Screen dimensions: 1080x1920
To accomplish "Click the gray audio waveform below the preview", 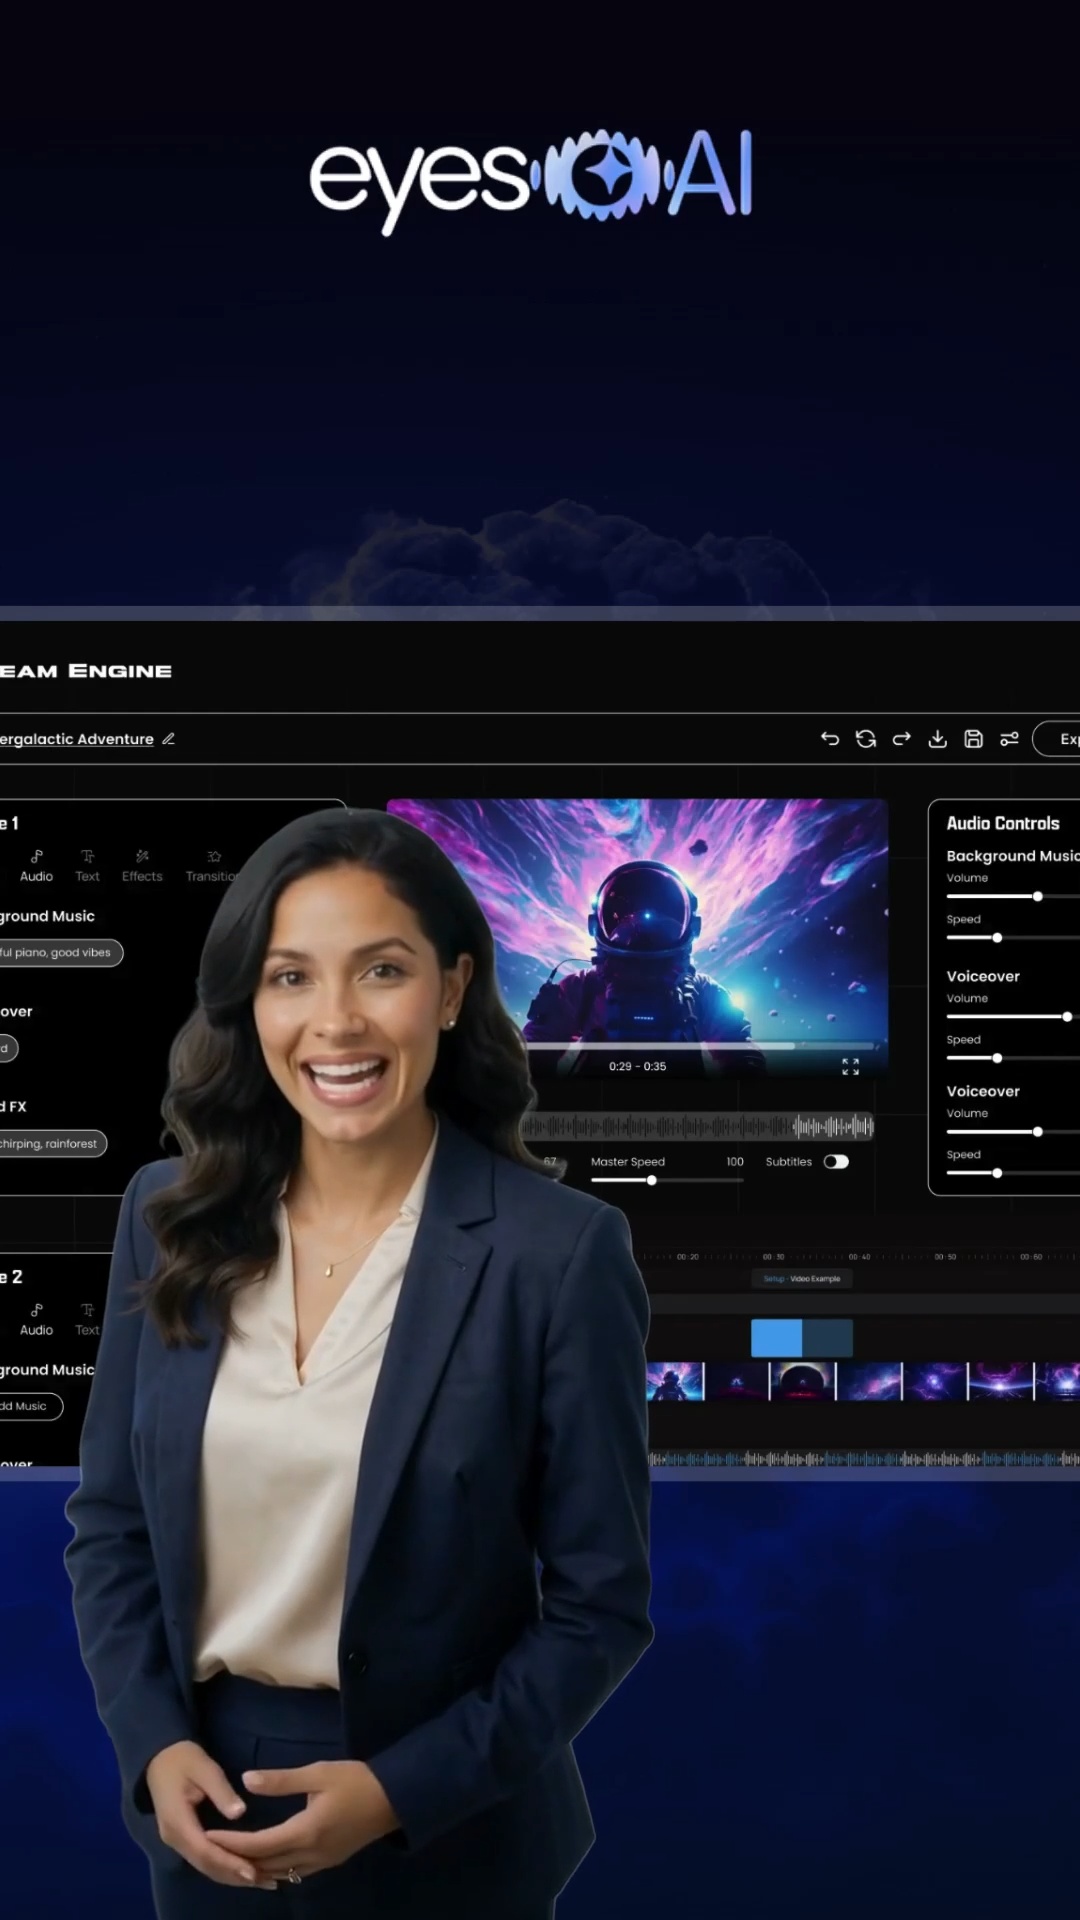I will 697,1127.
